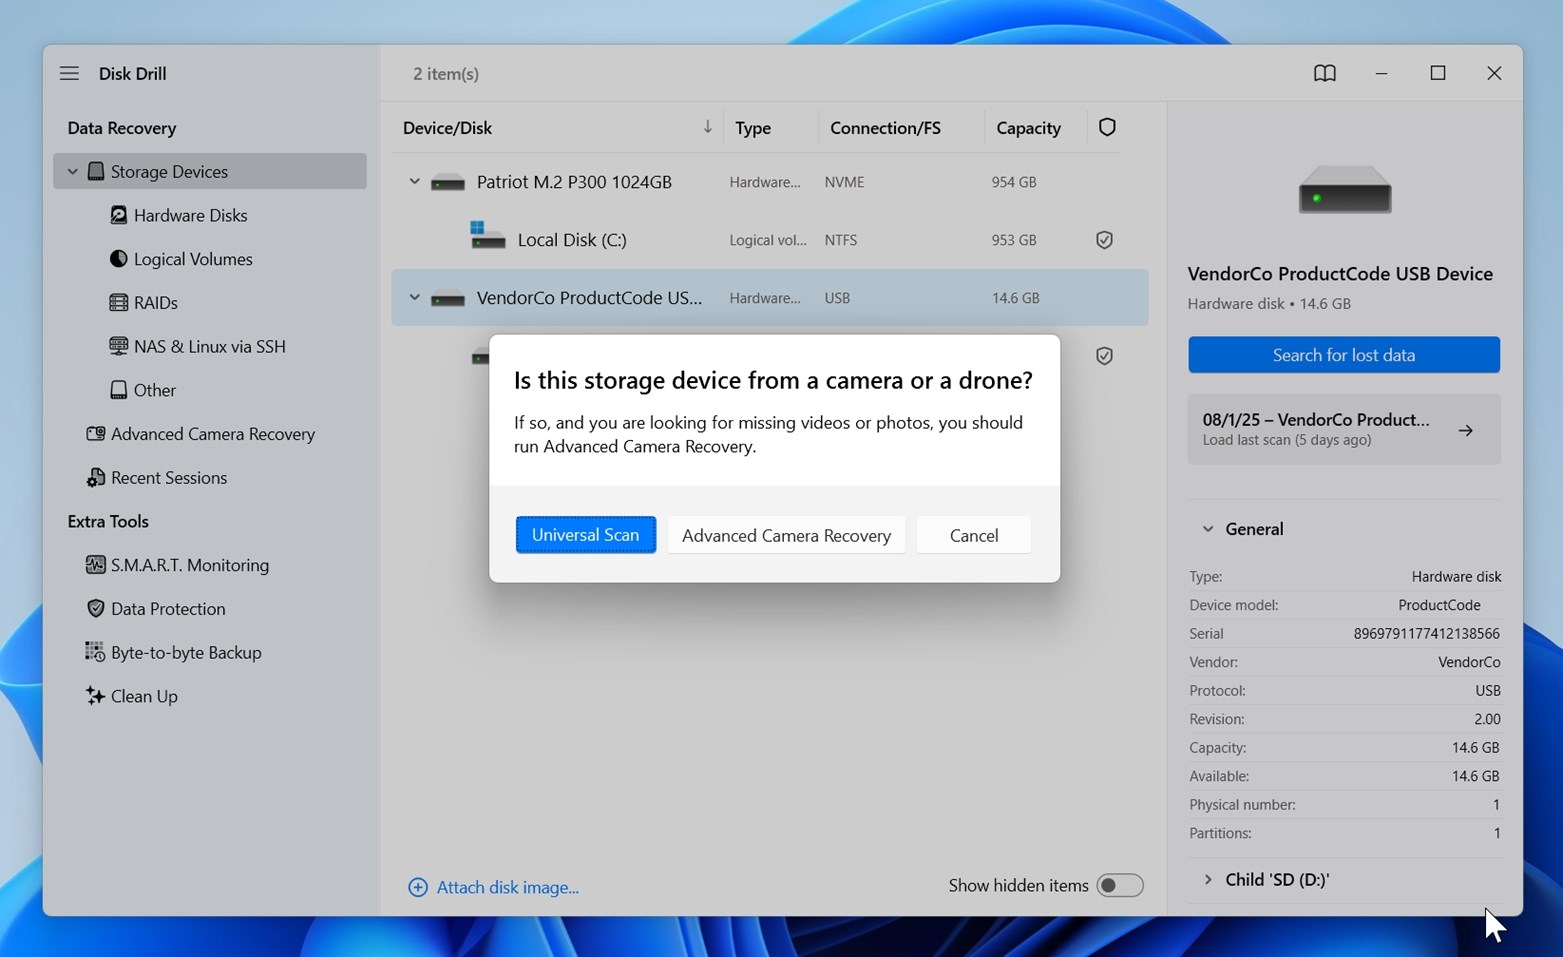Click the NVME connection cell
1563x957 pixels.
pyautogui.click(x=844, y=182)
